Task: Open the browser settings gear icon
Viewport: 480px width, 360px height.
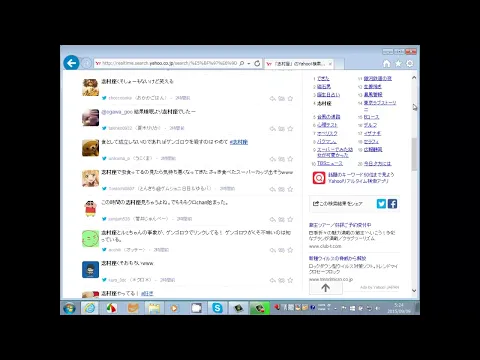Action: [x=410, y=63]
